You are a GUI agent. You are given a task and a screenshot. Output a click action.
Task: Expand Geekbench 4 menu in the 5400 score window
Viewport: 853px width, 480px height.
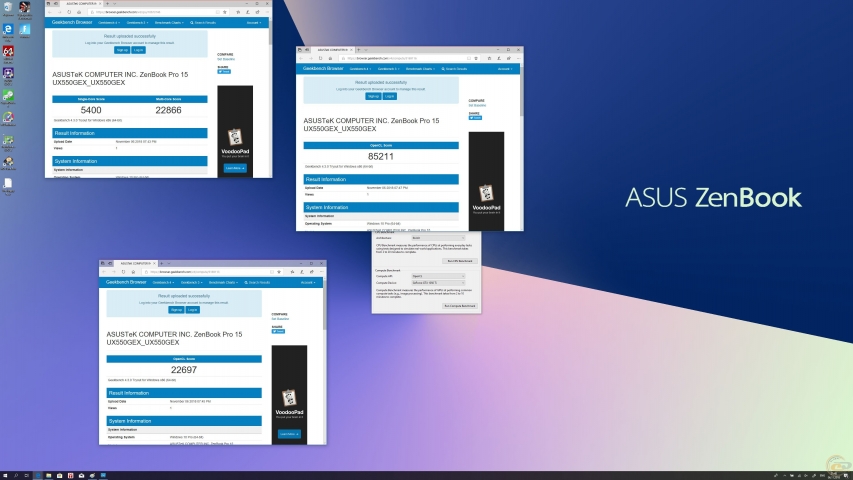pyautogui.click(x=109, y=23)
